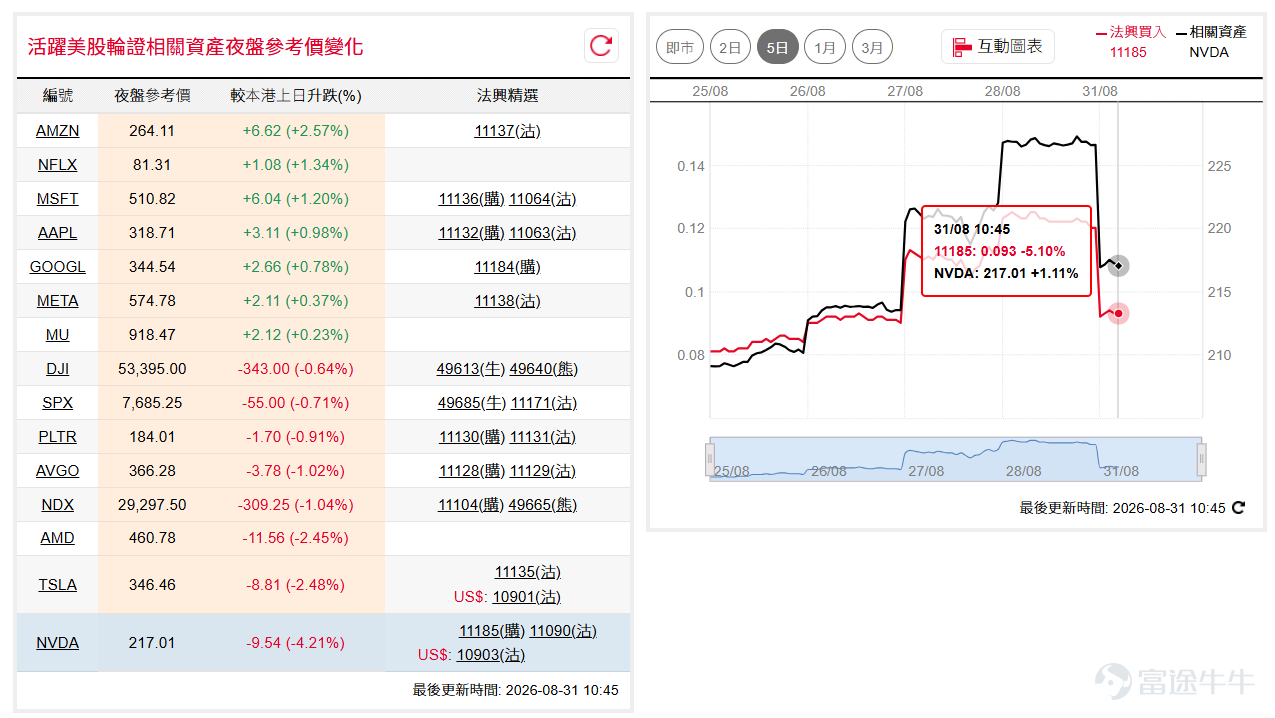The width and height of the screenshot is (1275, 718).
Task: Open the DJI index link
Action: click(57, 369)
